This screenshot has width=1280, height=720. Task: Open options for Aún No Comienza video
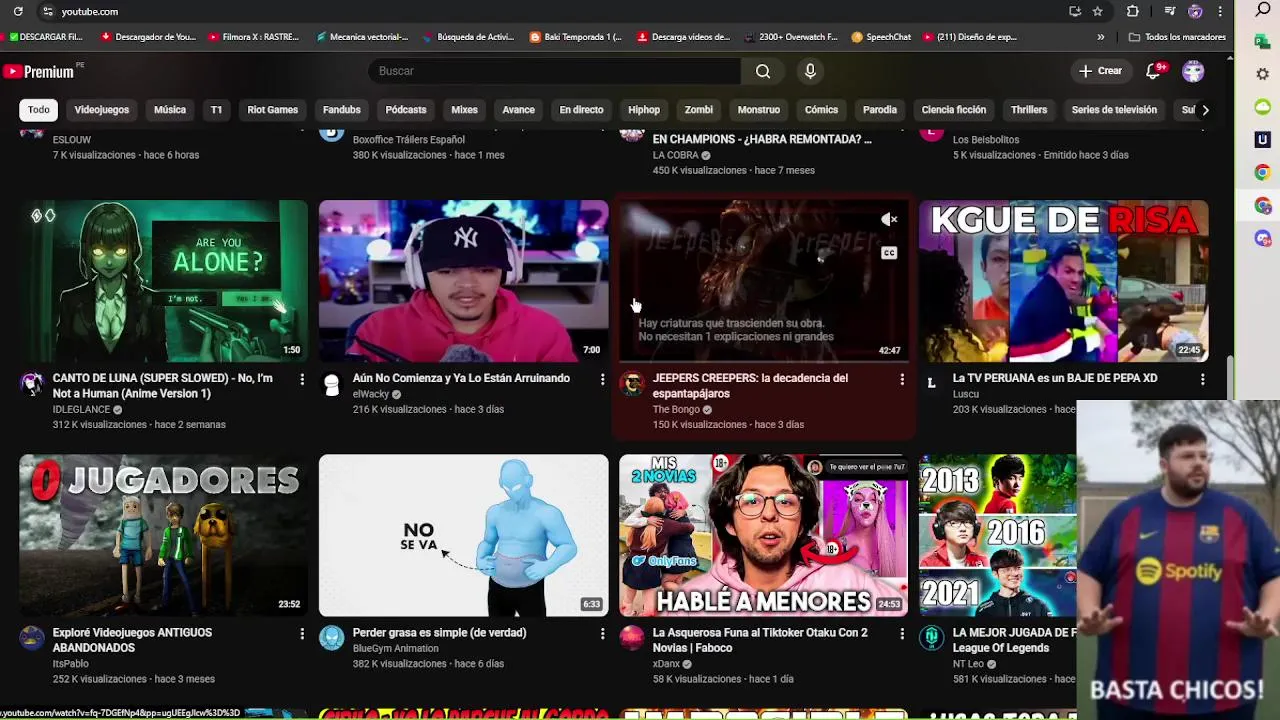tap(602, 379)
